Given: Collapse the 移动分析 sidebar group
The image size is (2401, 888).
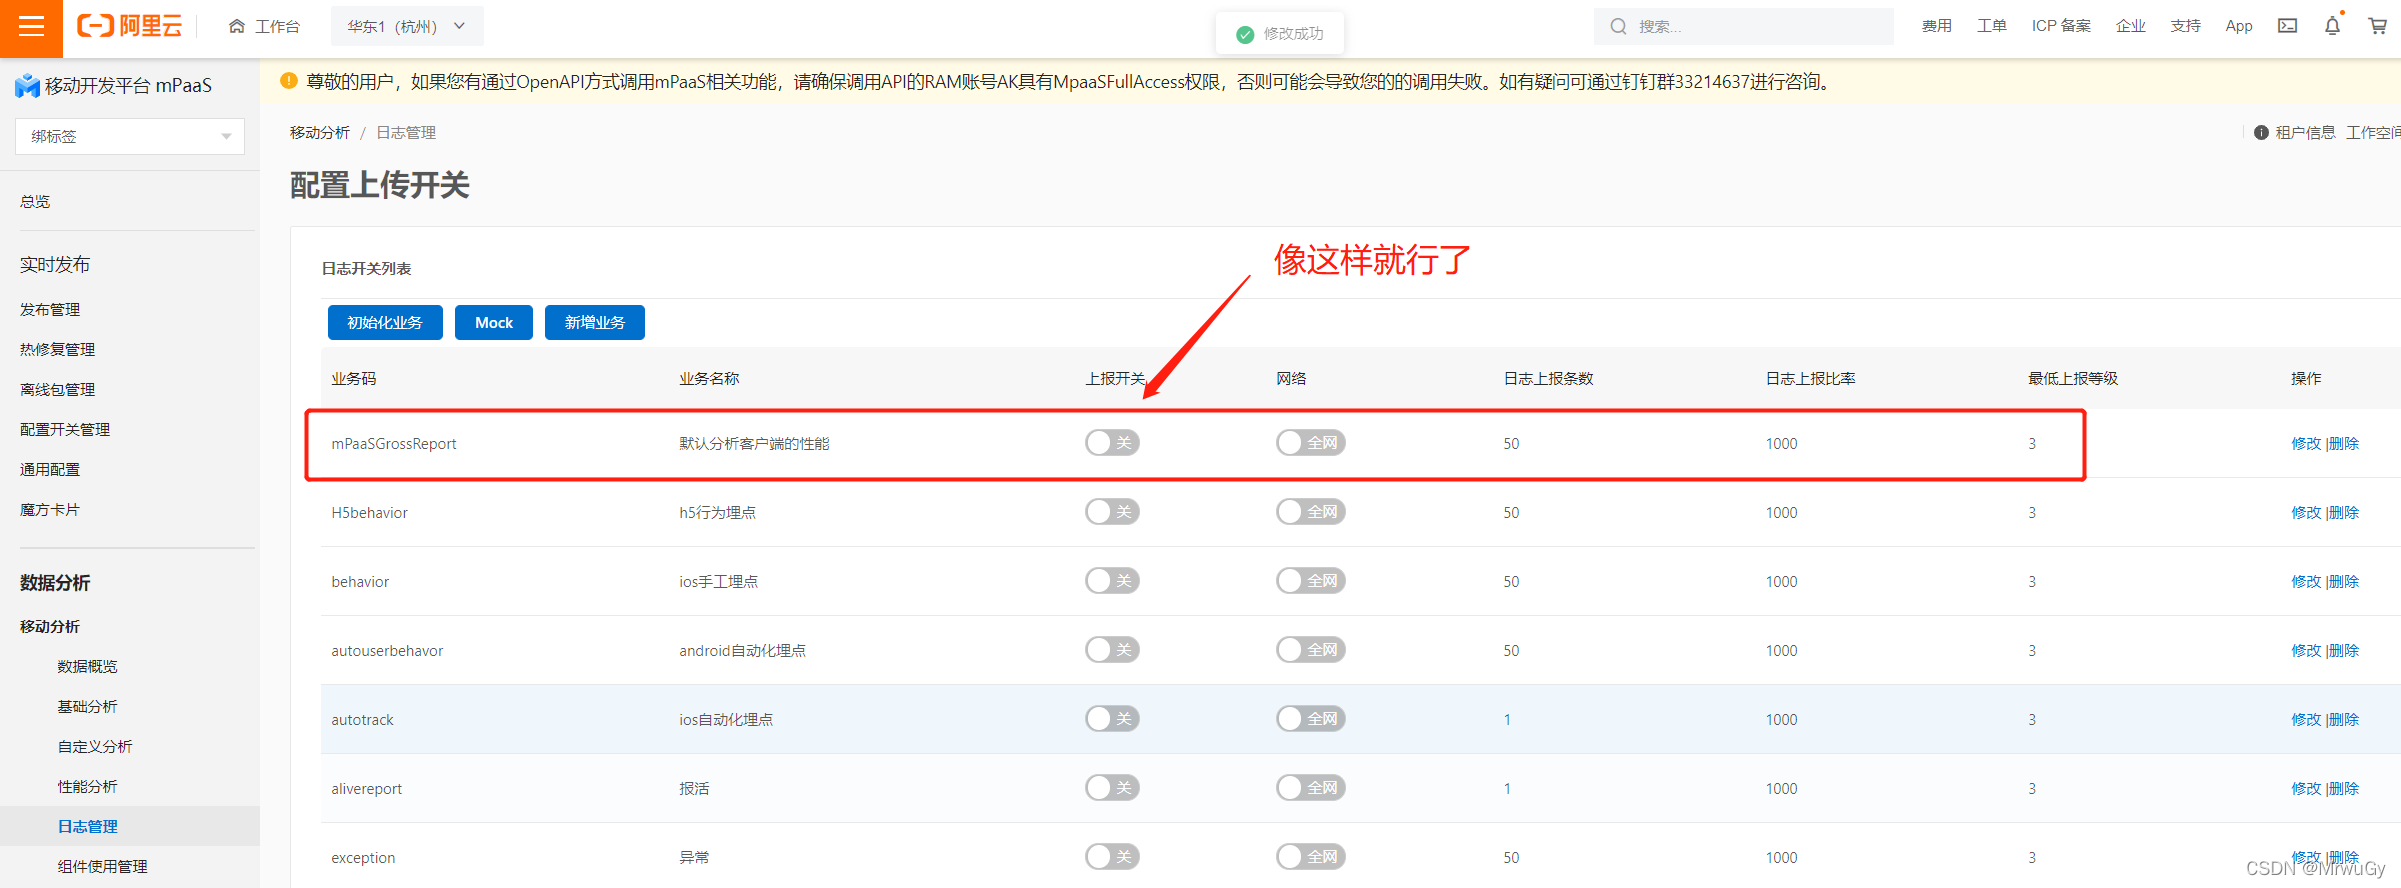Looking at the screenshot, I should [50, 627].
